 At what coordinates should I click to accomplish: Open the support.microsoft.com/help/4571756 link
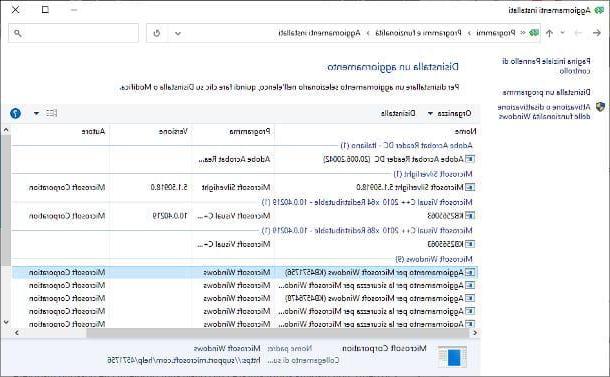pos(184,360)
